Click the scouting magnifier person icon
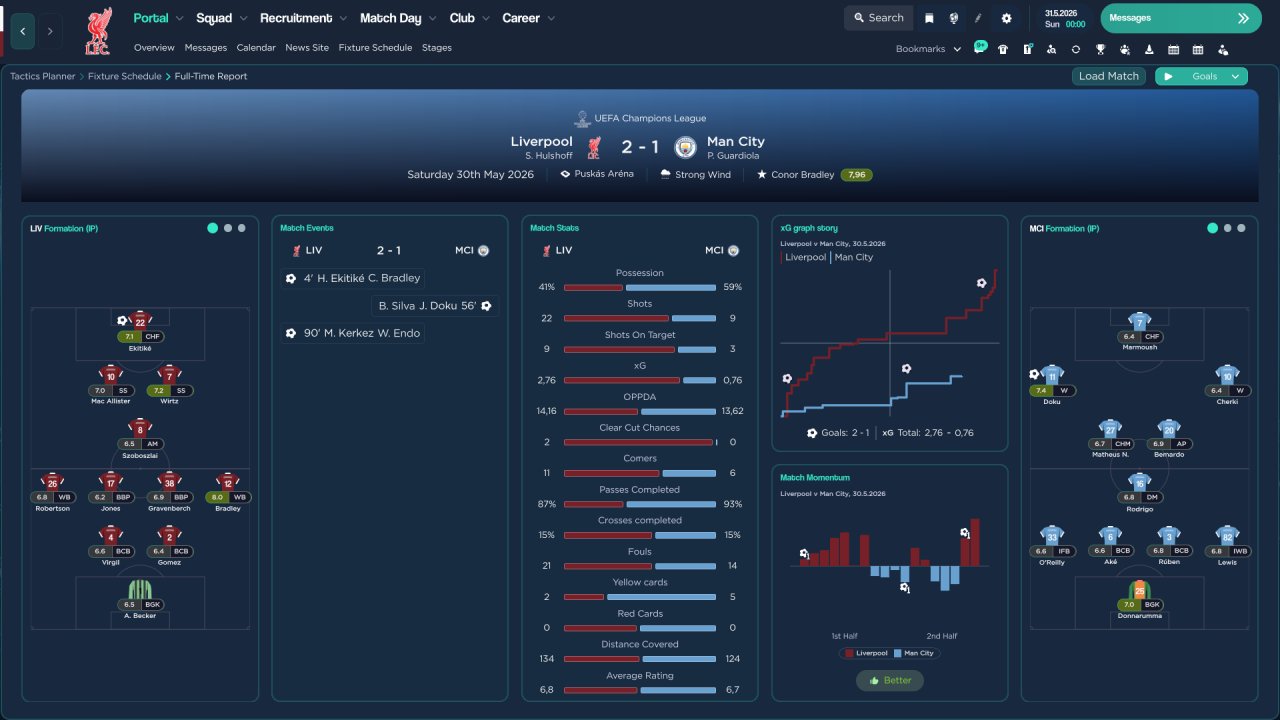This screenshot has height=720, width=1280. tap(1051, 49)
